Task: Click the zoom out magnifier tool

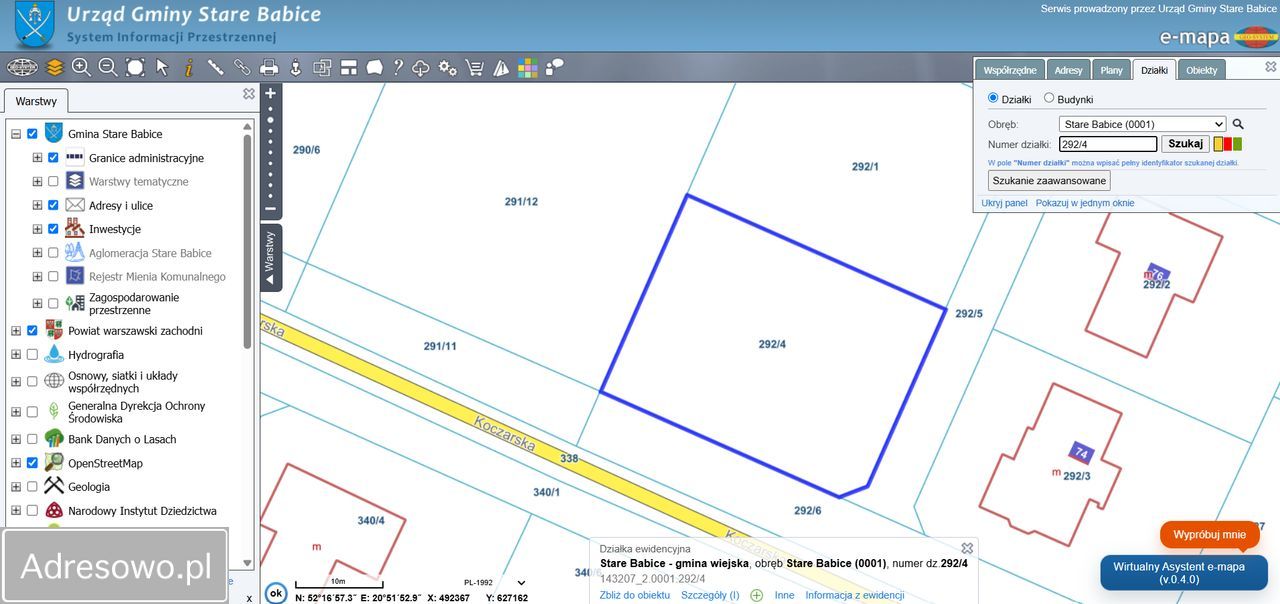Action: click(108, 67)
